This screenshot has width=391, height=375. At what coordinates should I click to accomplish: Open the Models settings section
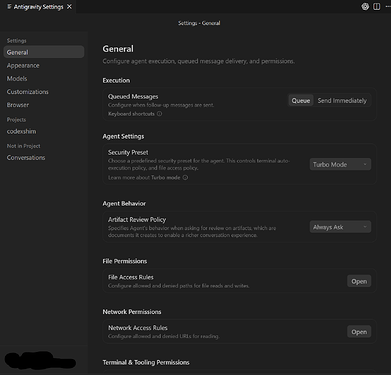[x=17, y=79]
